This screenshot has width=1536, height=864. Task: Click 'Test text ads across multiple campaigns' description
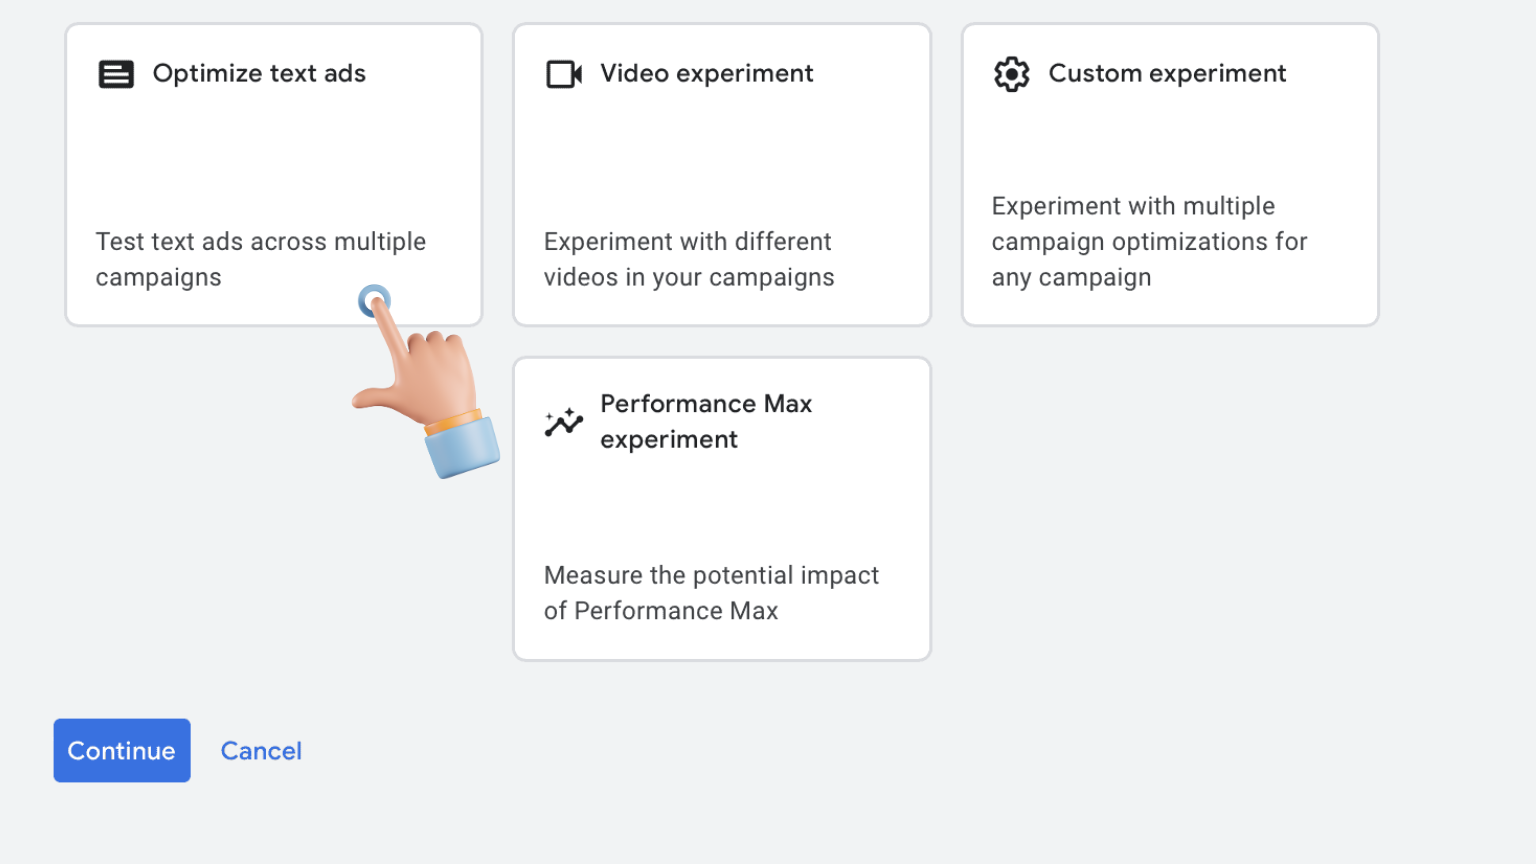coord(261,259)
